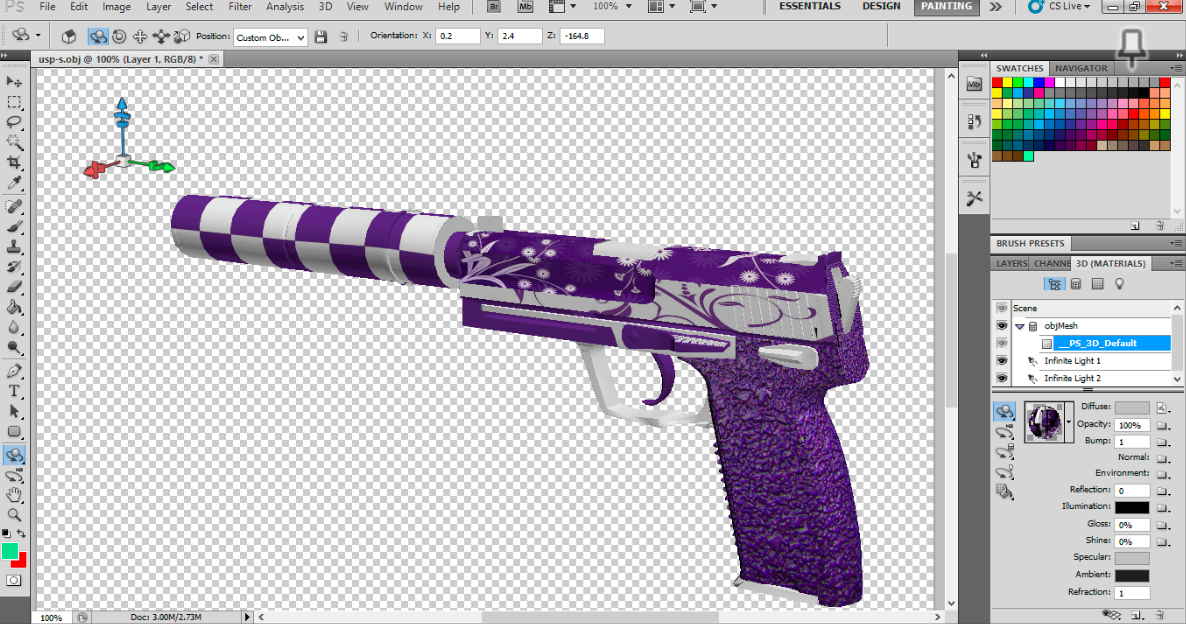Open Mini Bridge from the application bar

click(525, 7)
